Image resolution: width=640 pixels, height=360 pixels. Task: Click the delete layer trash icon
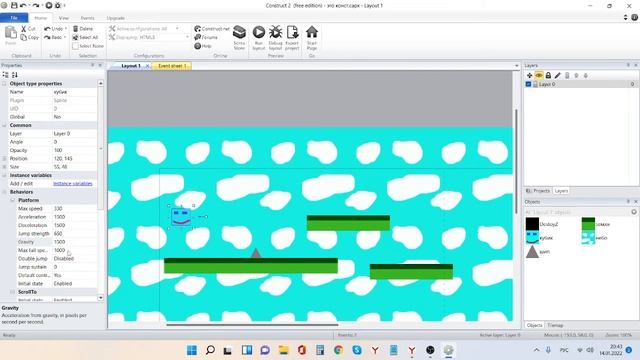pyautogui.click(x=567, y=76)
